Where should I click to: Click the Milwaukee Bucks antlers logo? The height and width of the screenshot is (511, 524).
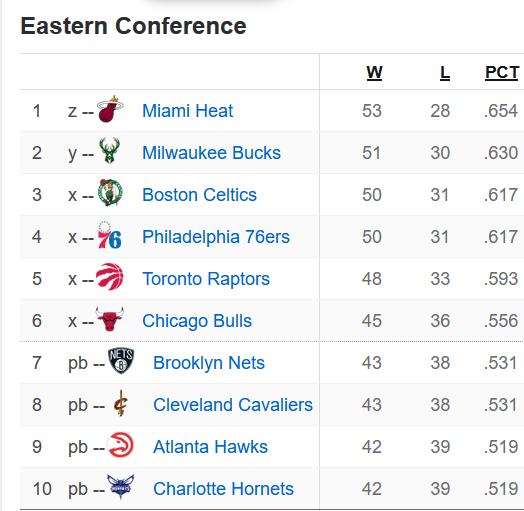[x=110, y=150]
